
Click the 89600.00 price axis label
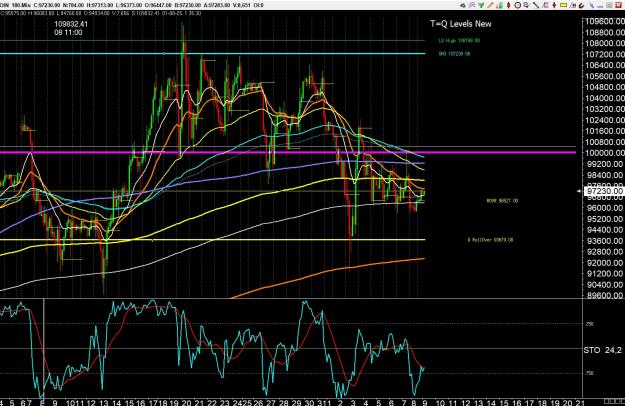point(605,295)
